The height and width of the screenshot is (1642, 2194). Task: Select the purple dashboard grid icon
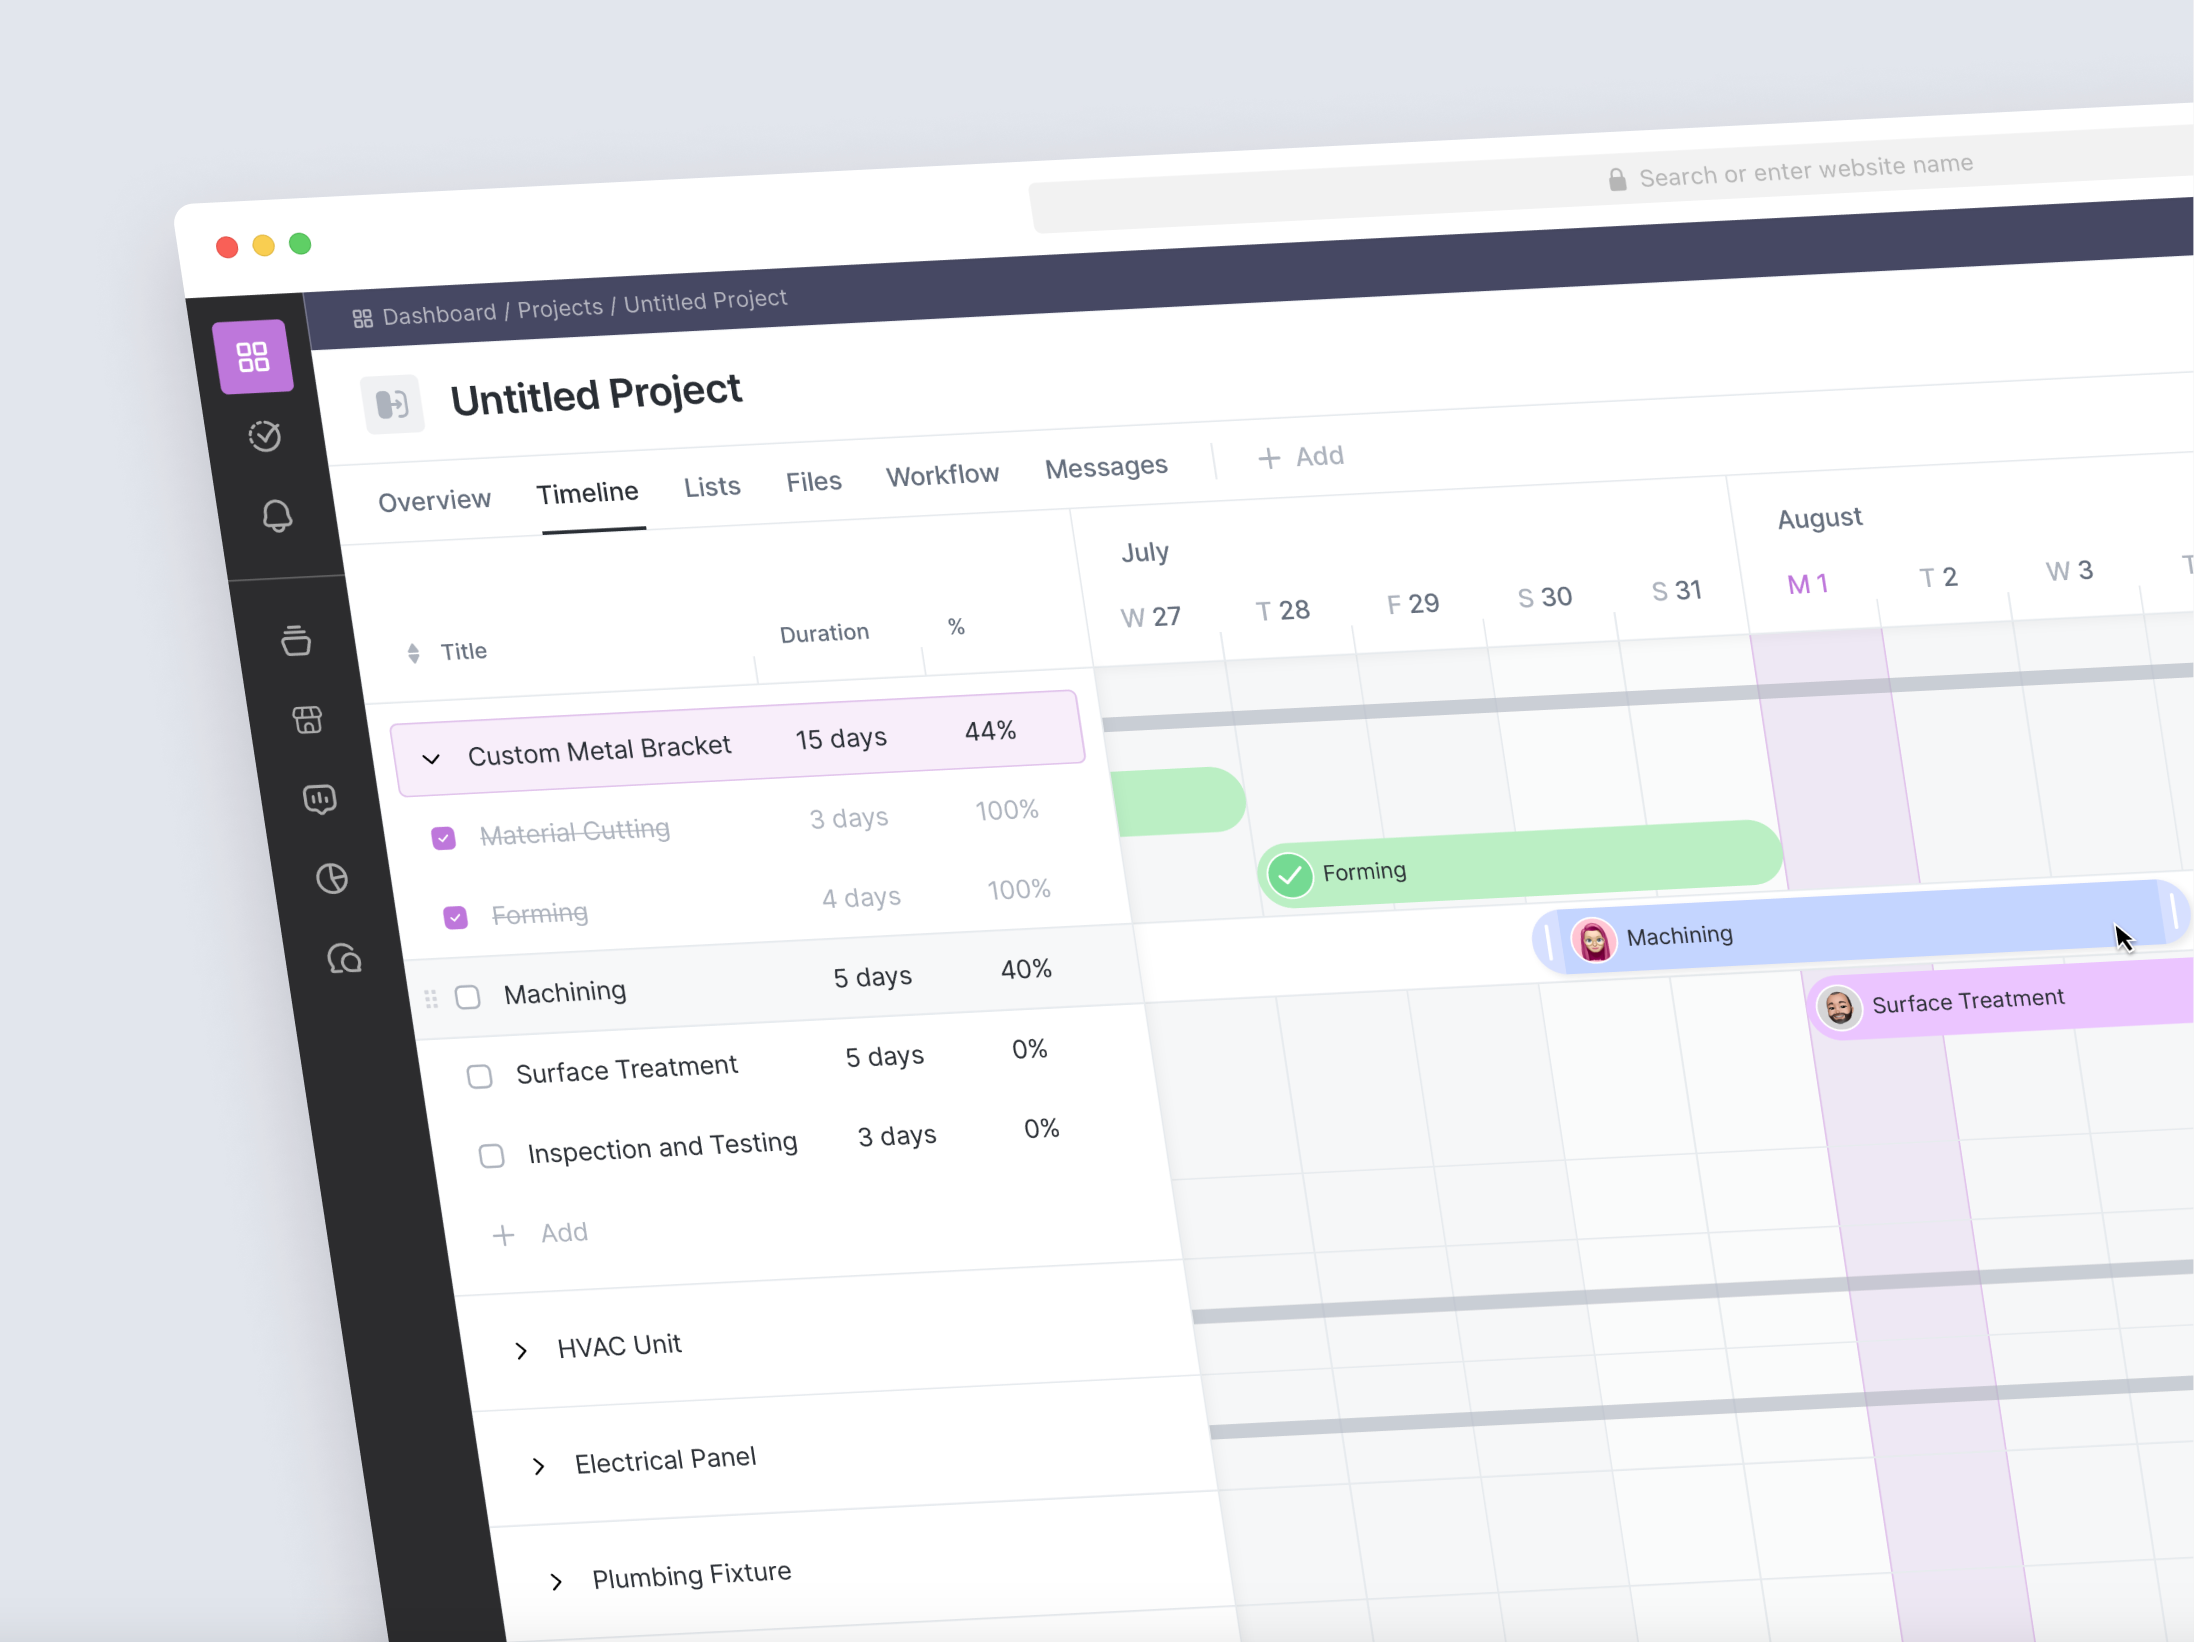(x=253, y=356)
